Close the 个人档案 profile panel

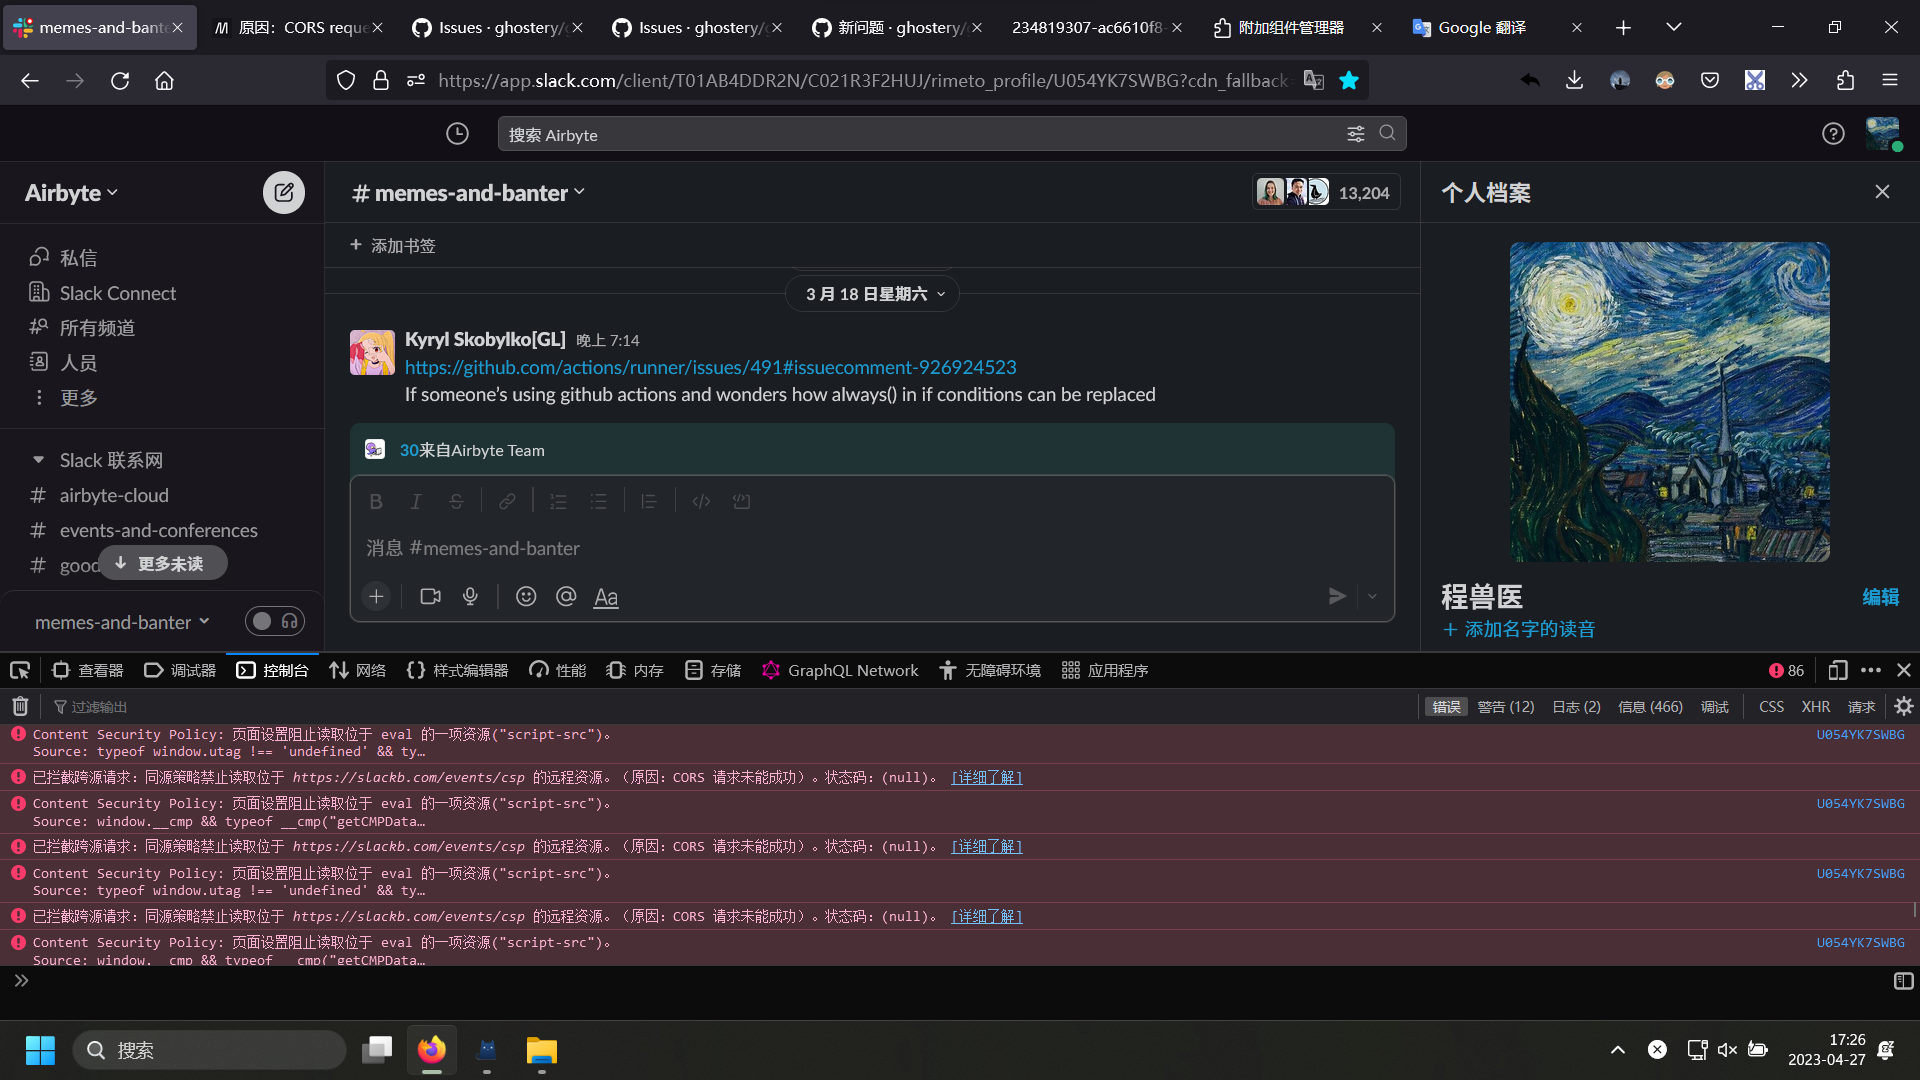tap(1882, 192)
